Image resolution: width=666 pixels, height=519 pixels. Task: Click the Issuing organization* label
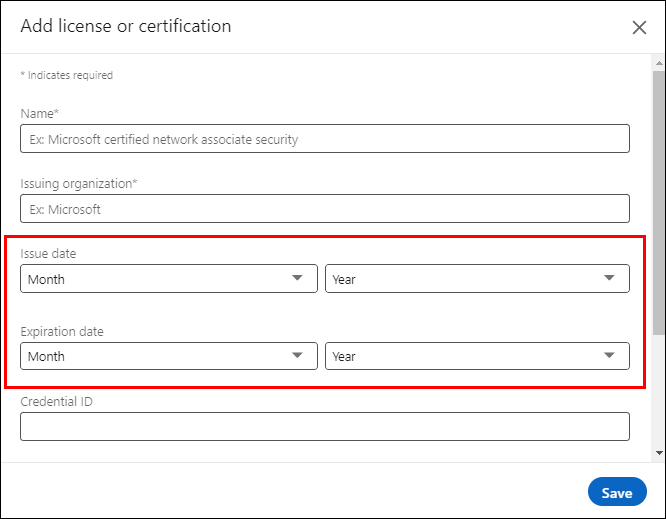coord(79,184)
